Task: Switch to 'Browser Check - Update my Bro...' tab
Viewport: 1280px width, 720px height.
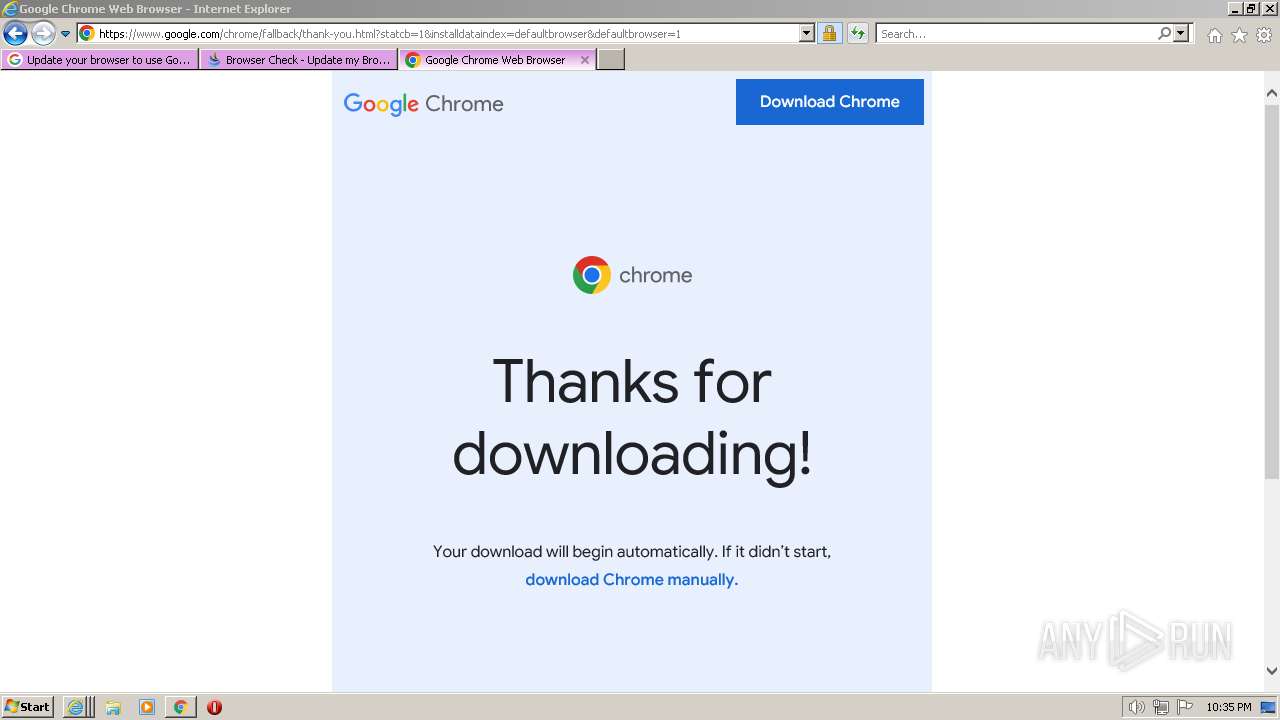Action: pos(299,60)
